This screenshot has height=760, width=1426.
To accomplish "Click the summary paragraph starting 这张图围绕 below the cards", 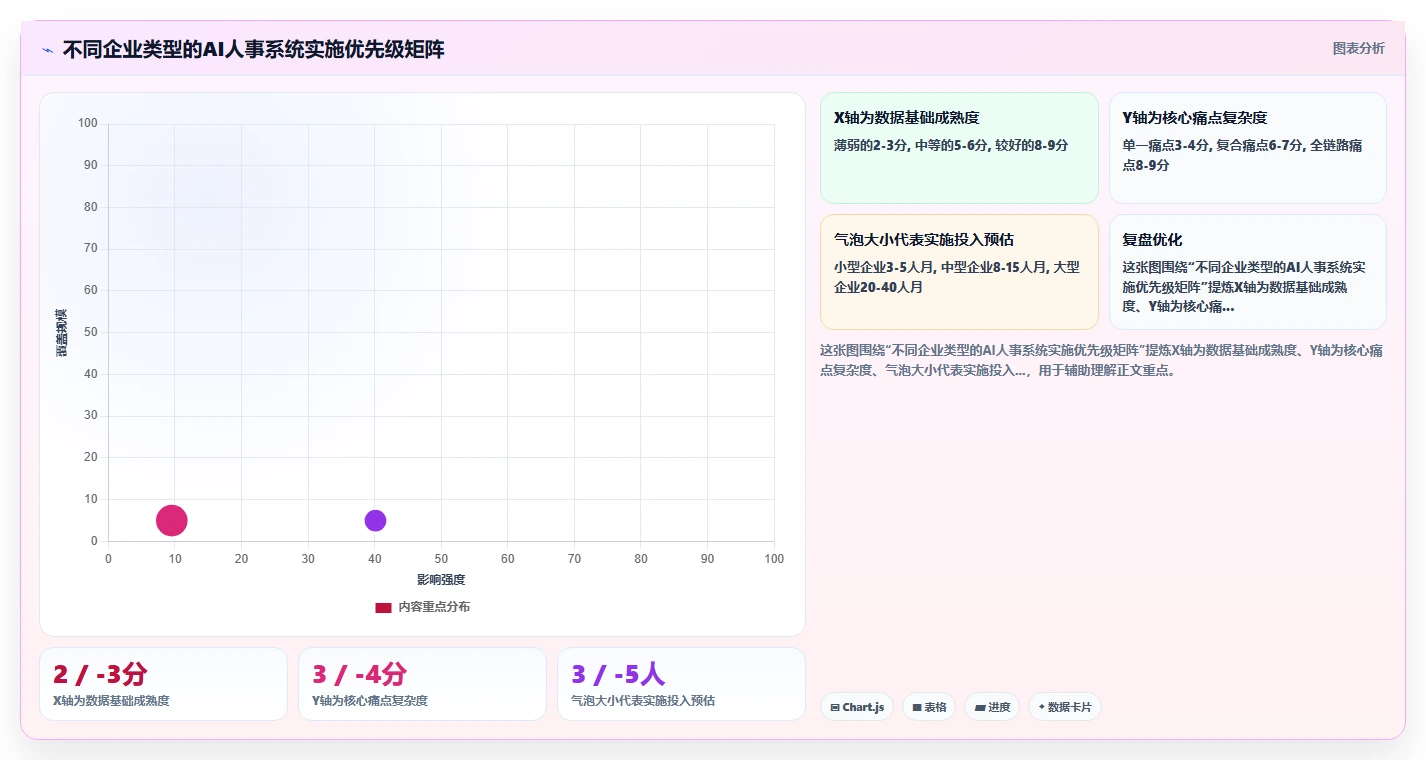I will point(1101,360).
